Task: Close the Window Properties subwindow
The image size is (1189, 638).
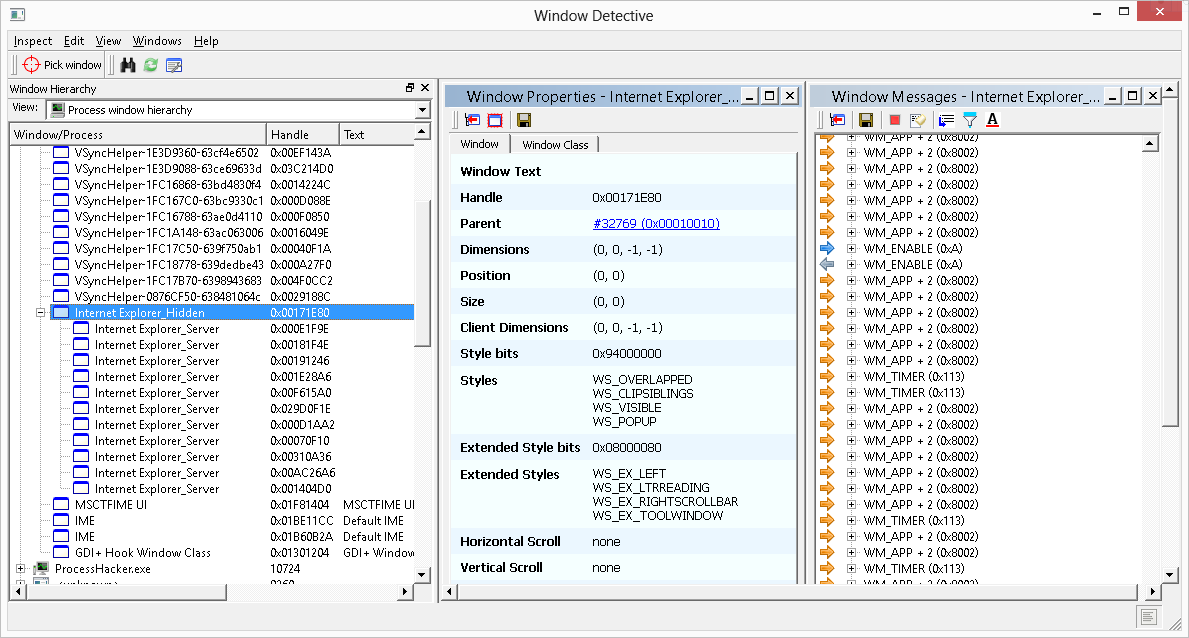Action: coord(789,96)
